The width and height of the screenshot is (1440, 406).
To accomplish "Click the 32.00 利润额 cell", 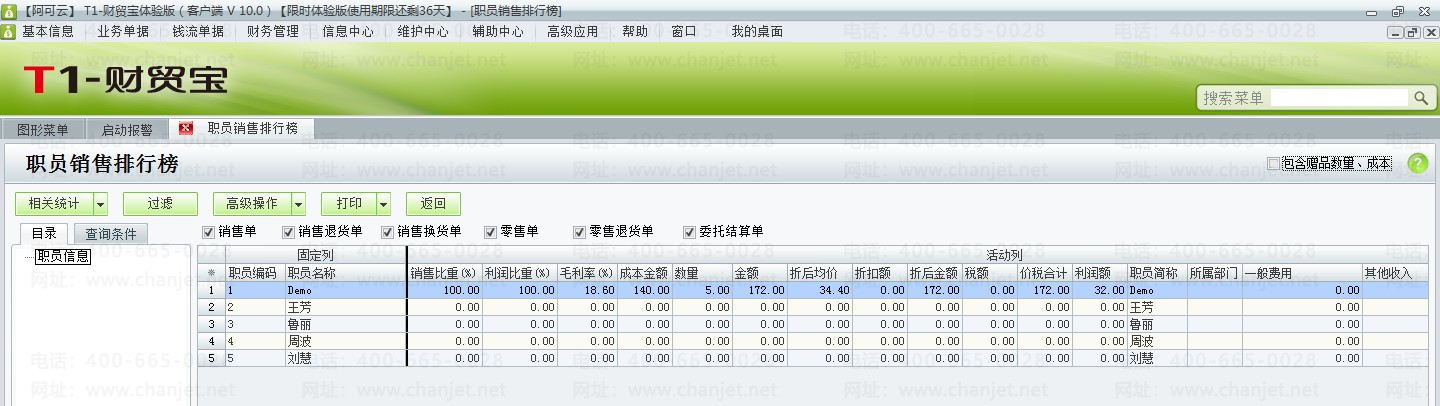I will (1098, 290).
